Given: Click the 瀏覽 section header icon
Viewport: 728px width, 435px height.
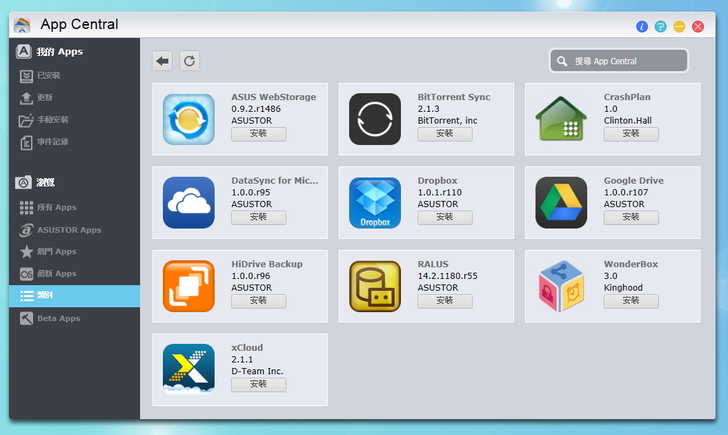Looking at the screenshot, I should coord(23,182).
